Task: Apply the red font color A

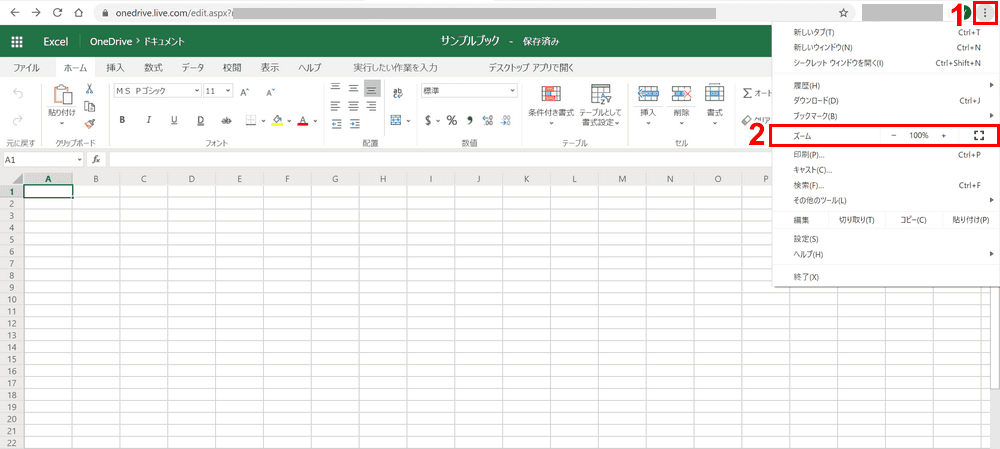Action: (x=303, y=120)
